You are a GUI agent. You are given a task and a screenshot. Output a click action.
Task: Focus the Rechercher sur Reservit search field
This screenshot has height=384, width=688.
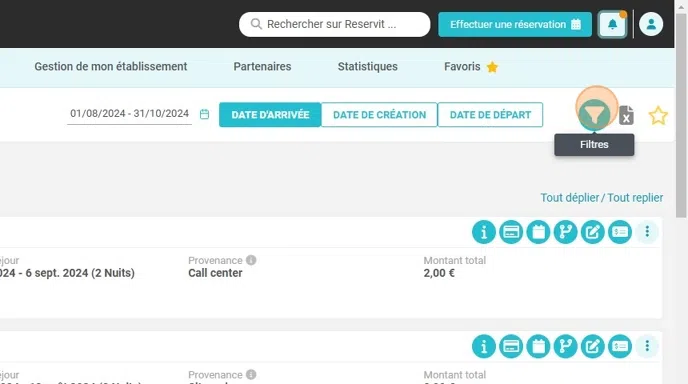[334, 25]
